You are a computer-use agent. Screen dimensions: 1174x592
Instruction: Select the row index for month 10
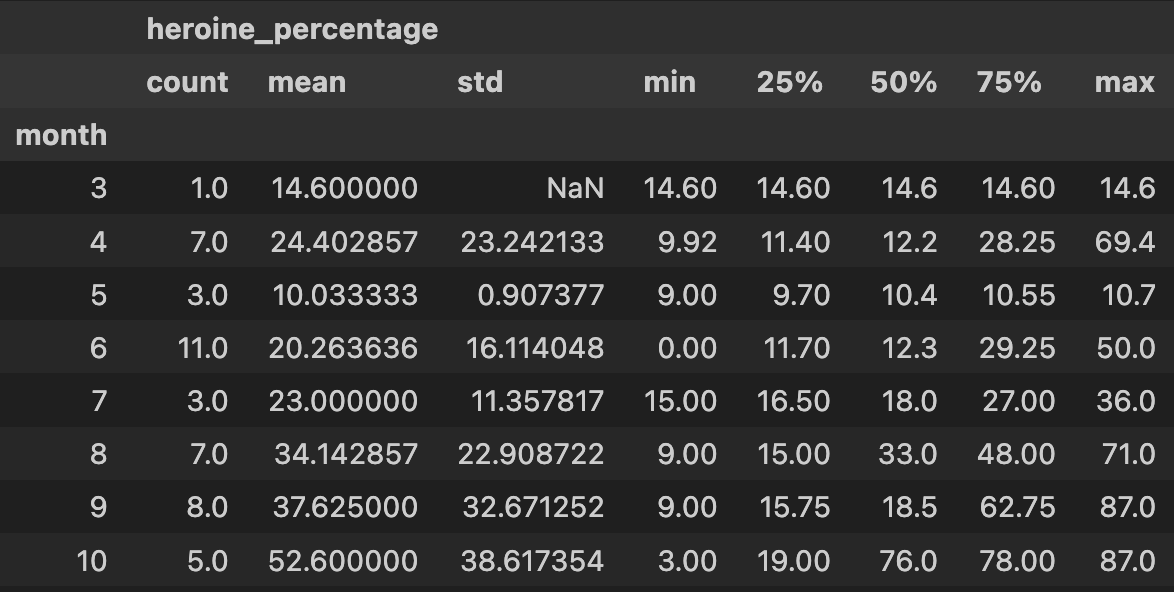[91, 561]
